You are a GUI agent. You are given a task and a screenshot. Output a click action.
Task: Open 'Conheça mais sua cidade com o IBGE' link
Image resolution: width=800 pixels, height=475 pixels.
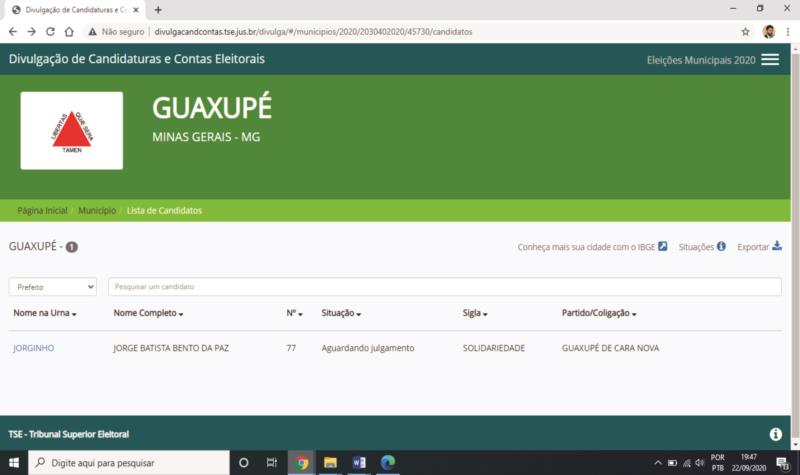coord(586,247)
